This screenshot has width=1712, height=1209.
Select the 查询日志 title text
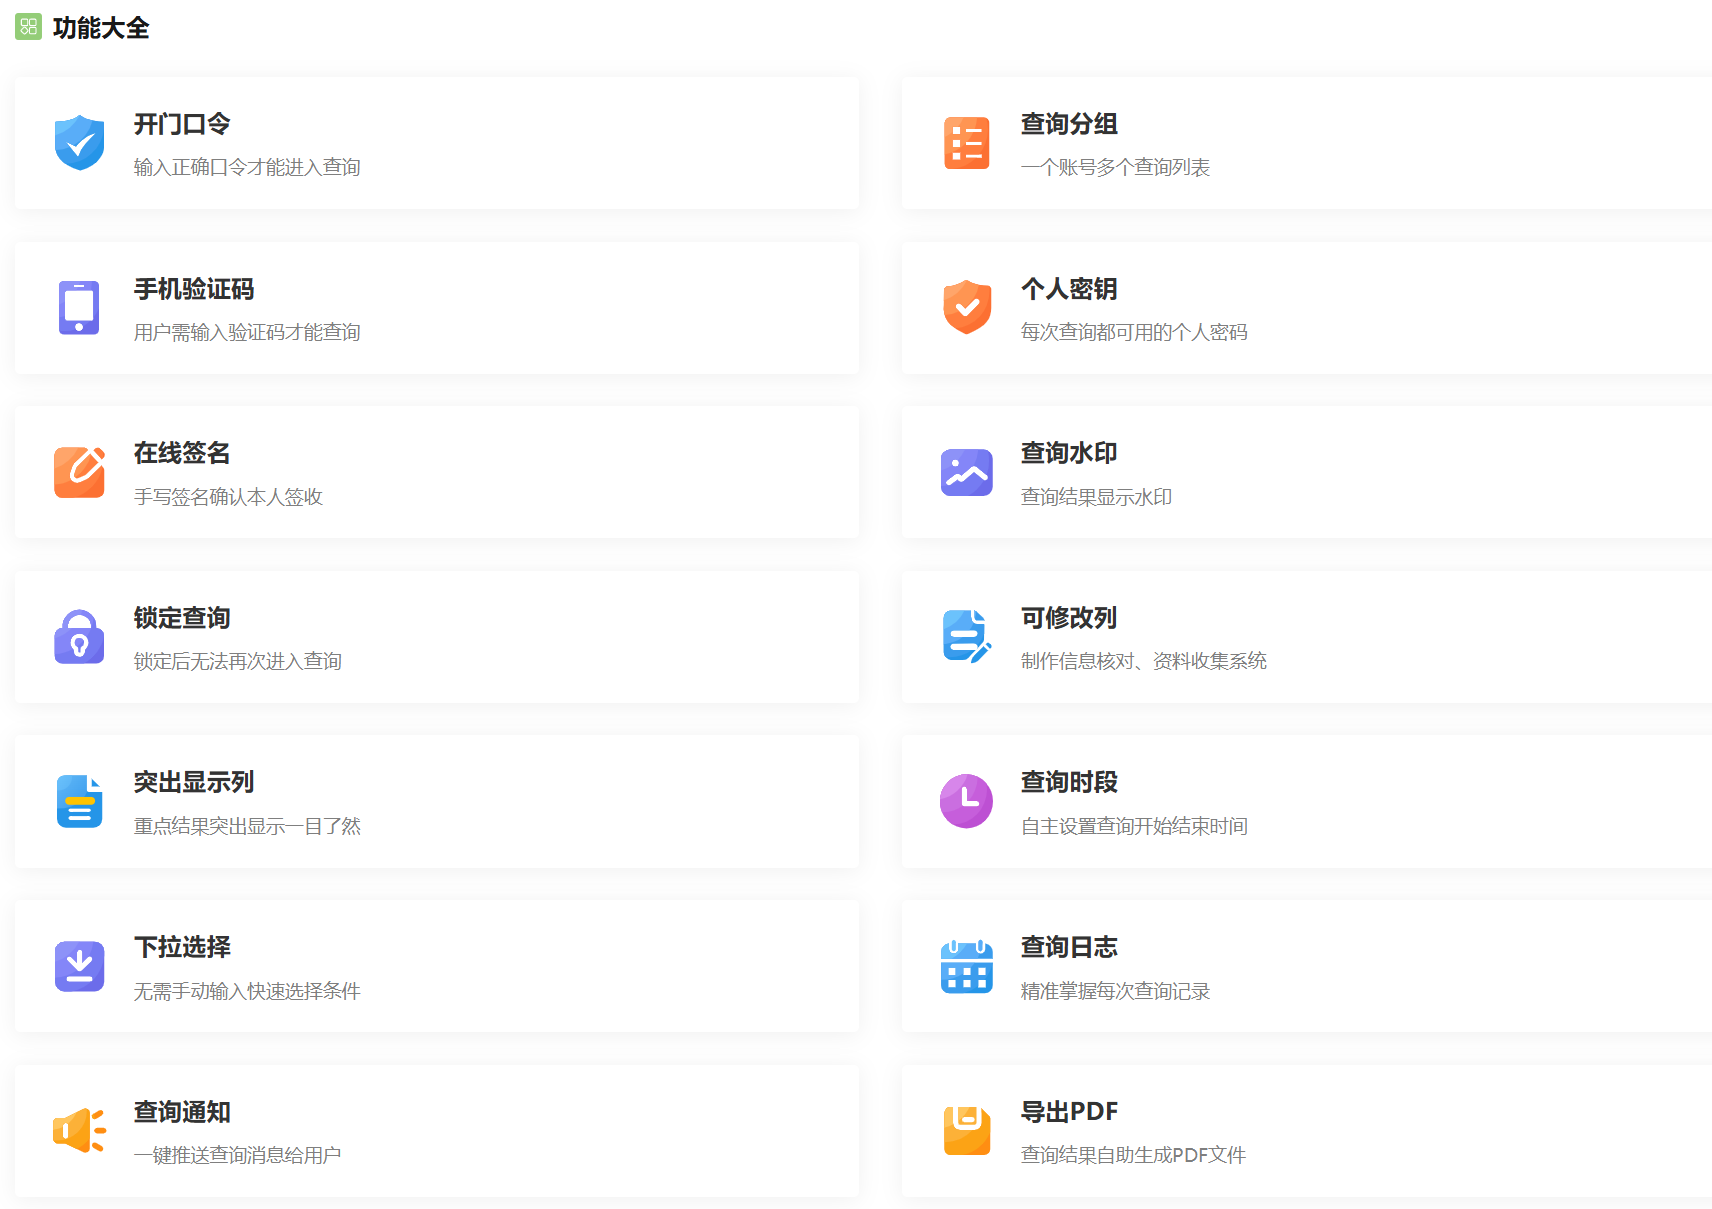pyautogui.click(x=1069, y=947)
